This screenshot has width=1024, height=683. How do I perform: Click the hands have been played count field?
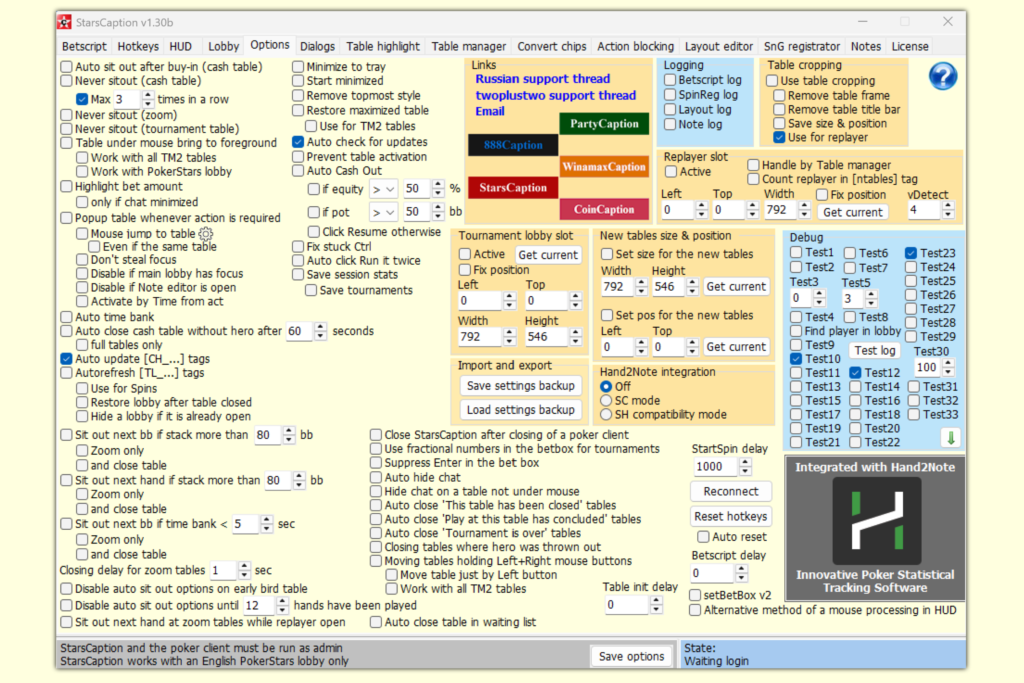click(259, 605)
